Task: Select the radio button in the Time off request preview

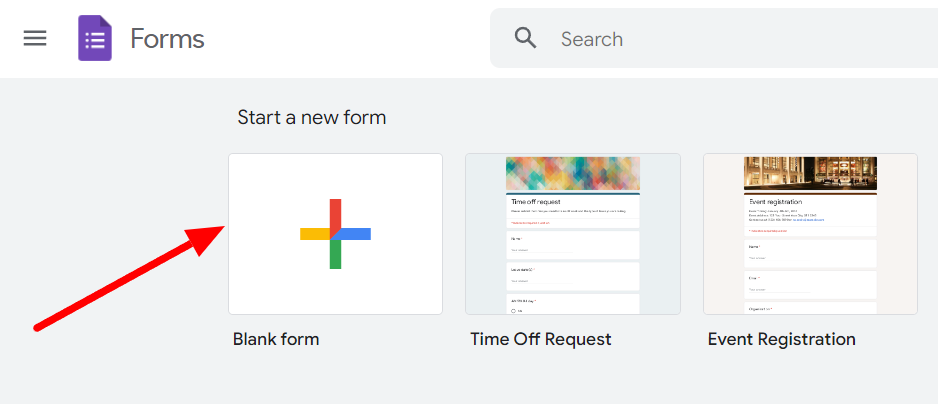Action: pos(513,311)
